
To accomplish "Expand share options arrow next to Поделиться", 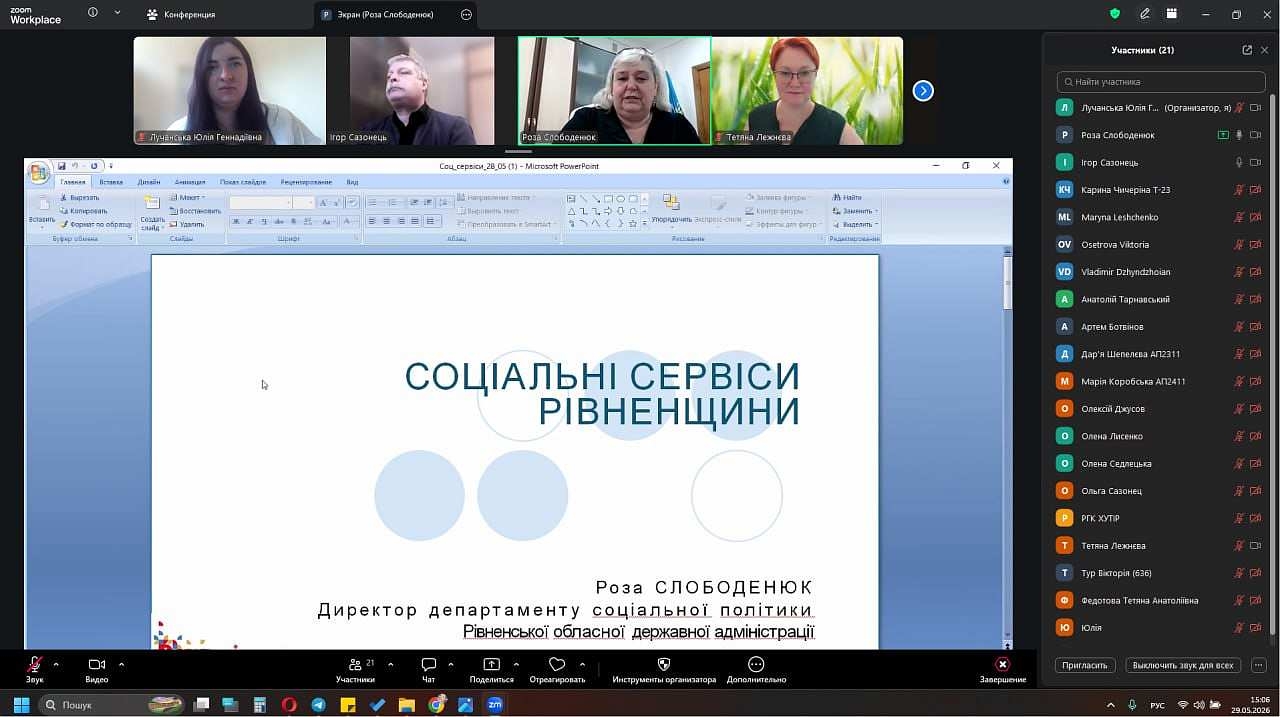I will click(516, 664).
